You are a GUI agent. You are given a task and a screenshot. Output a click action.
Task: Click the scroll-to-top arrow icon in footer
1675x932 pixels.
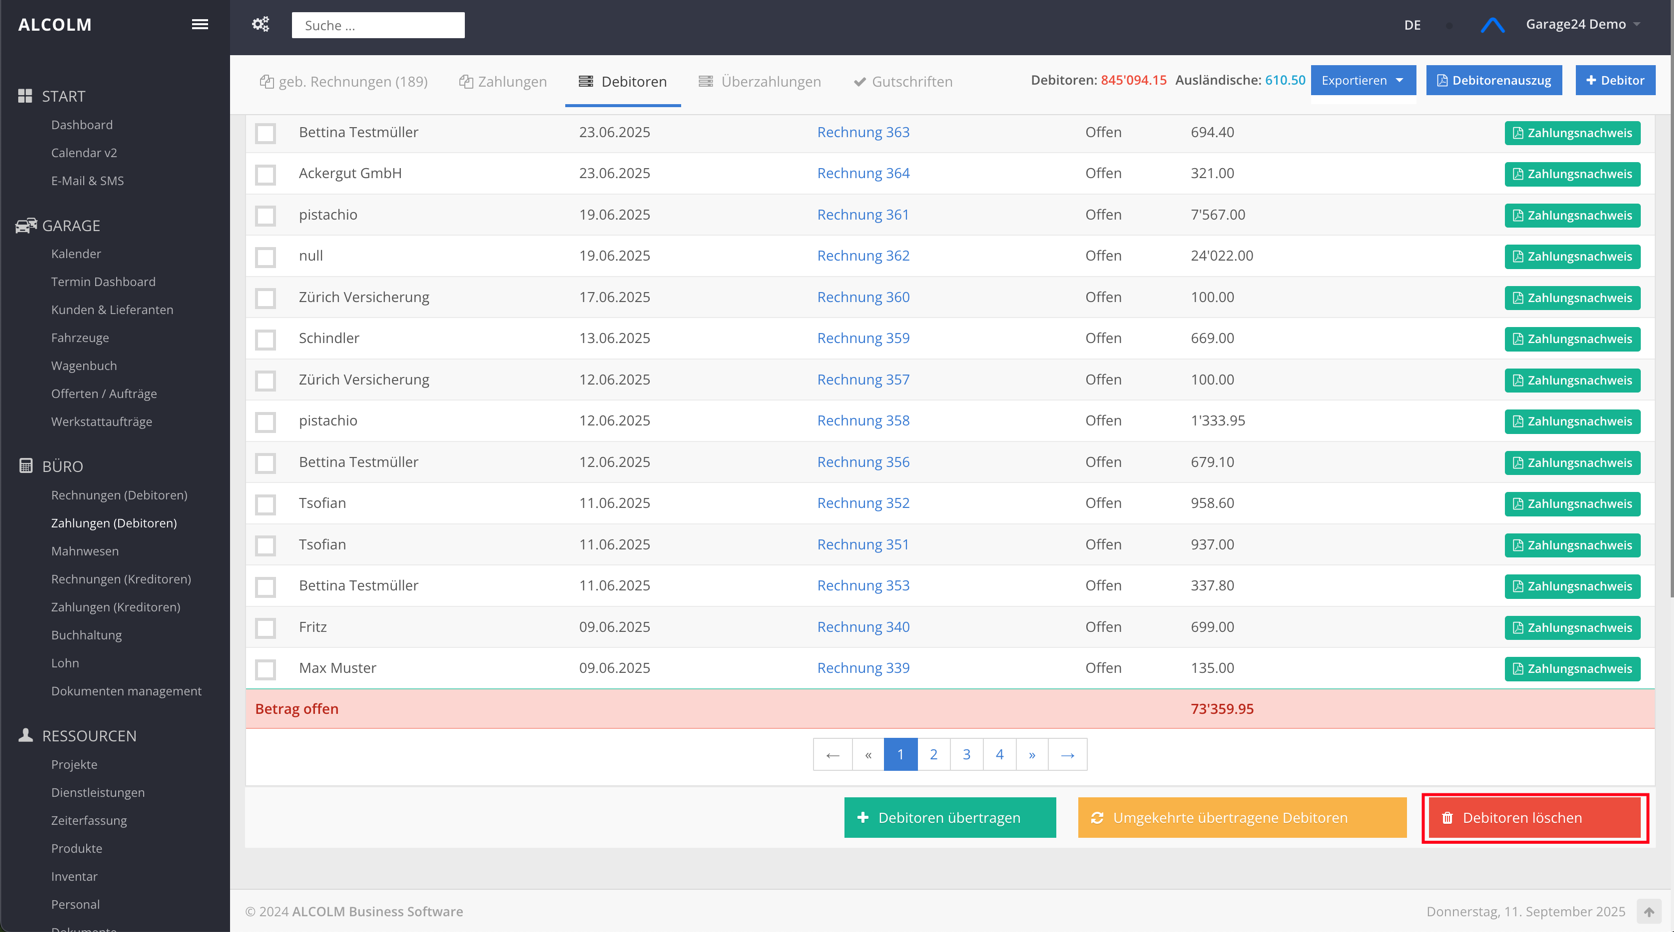point(1648,911)
